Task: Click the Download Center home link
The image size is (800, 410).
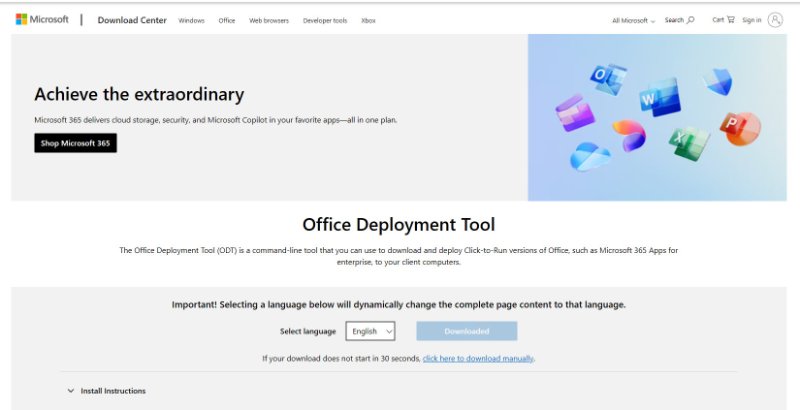Action: point(131,20)
